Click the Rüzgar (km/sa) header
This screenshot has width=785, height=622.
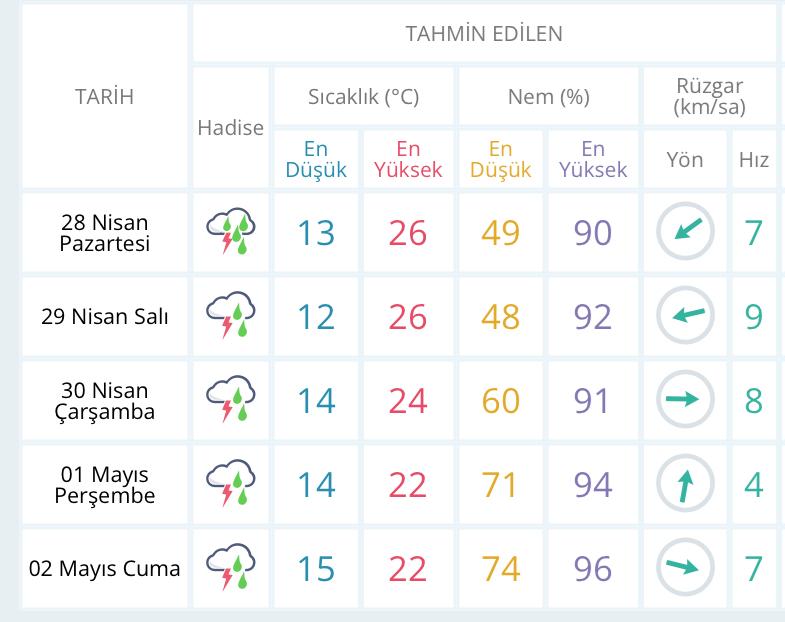710,97
